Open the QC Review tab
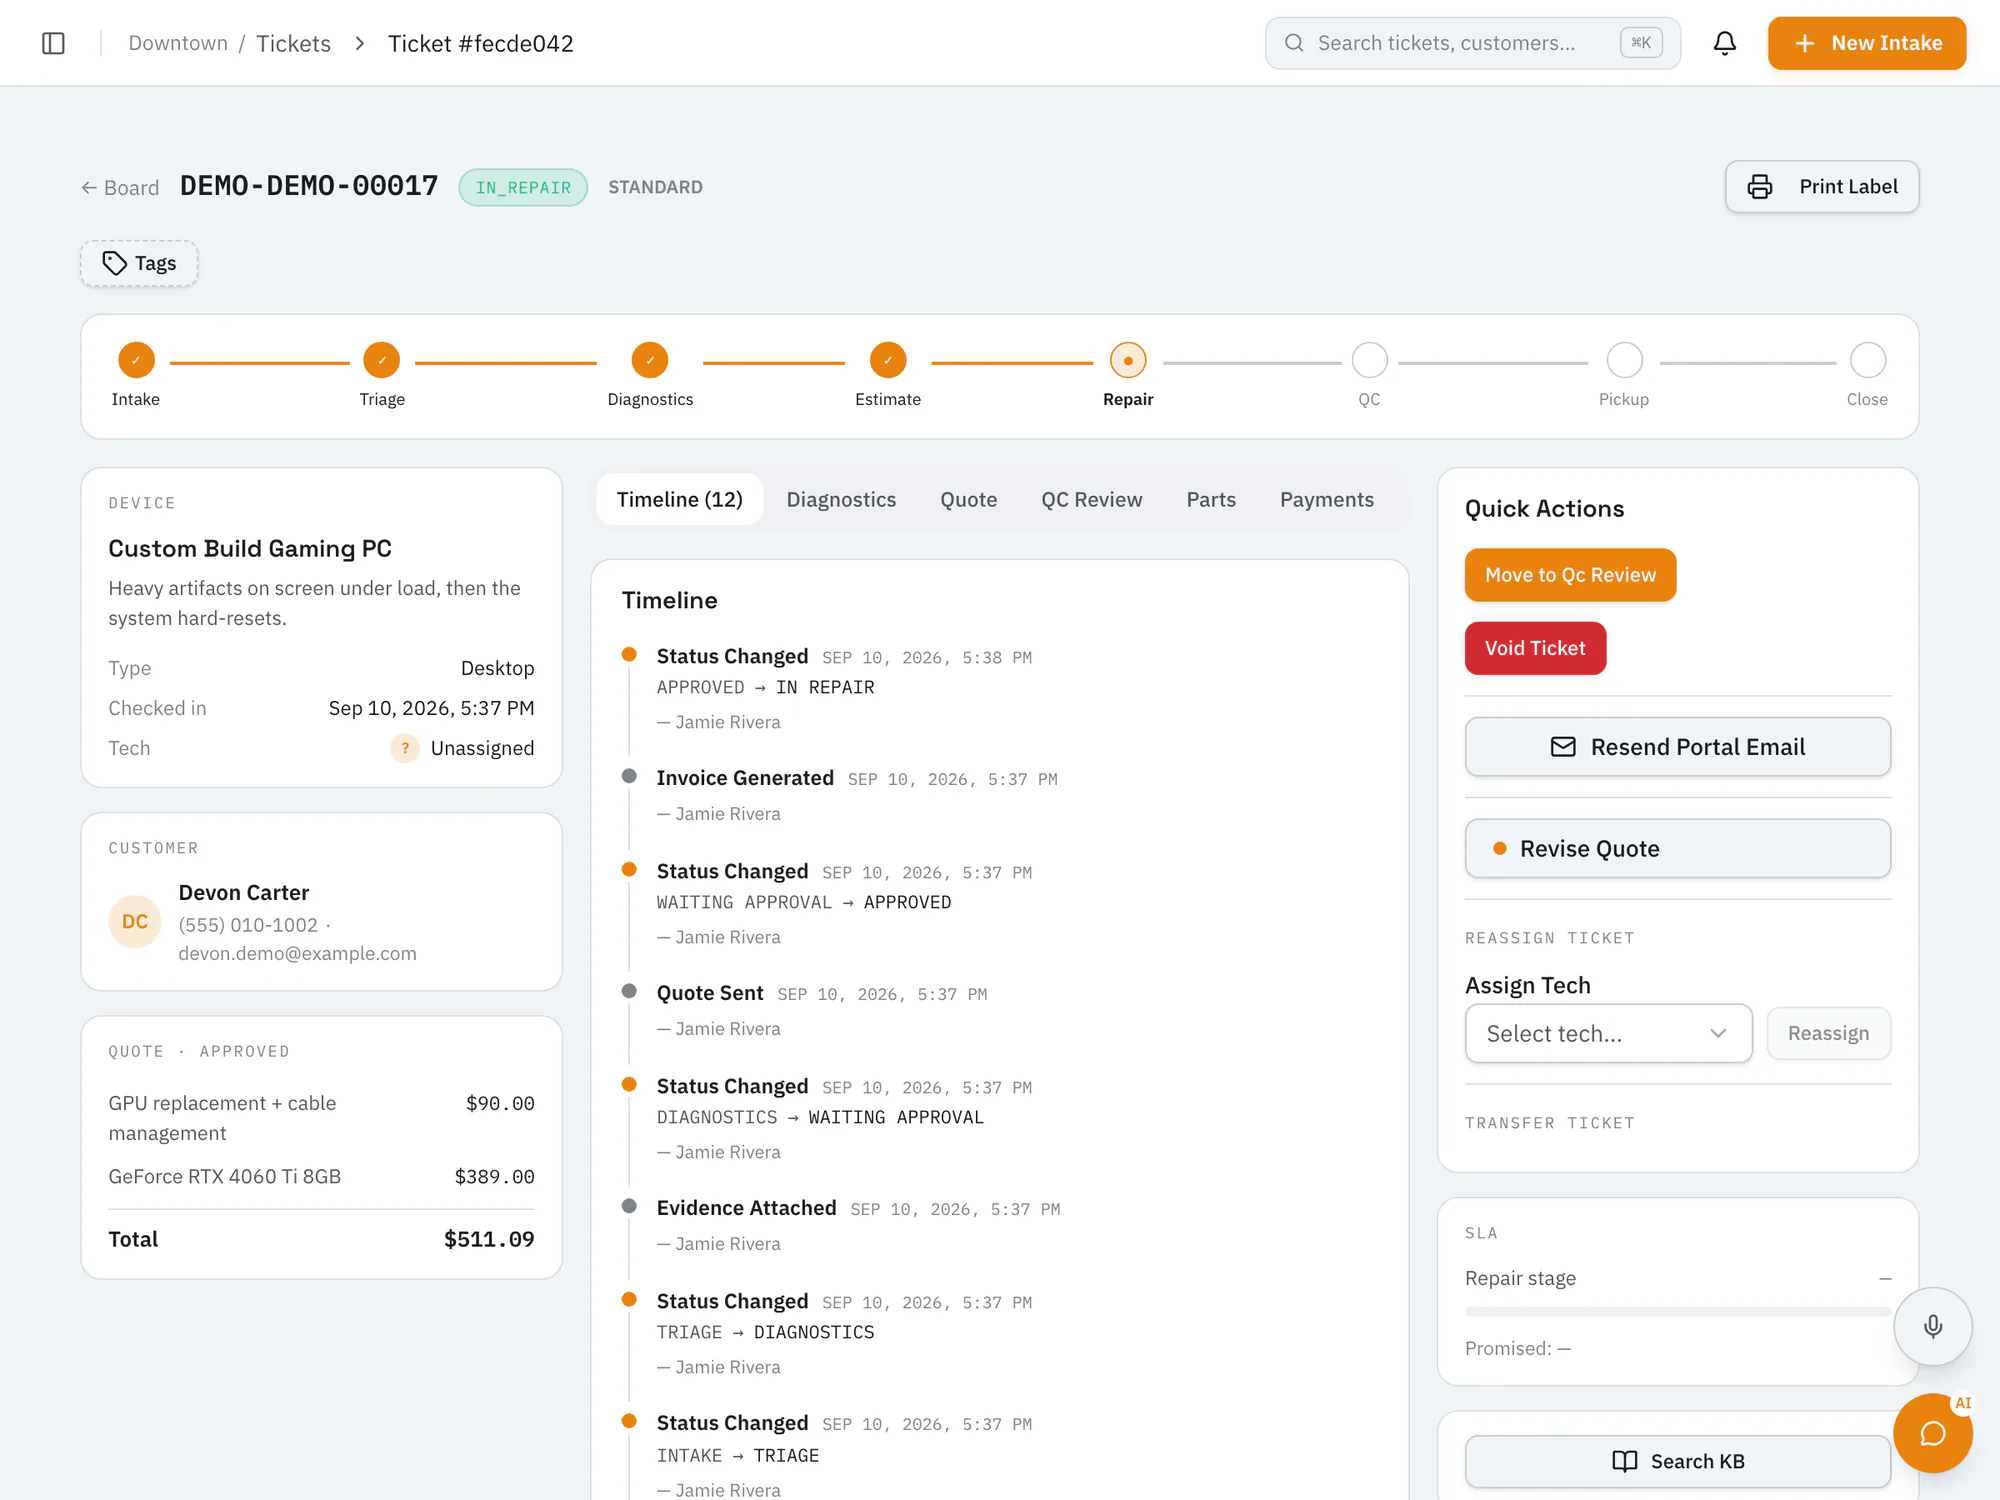Image resolution: width=2000 pixels, height=1500 pixels. 1091,499
